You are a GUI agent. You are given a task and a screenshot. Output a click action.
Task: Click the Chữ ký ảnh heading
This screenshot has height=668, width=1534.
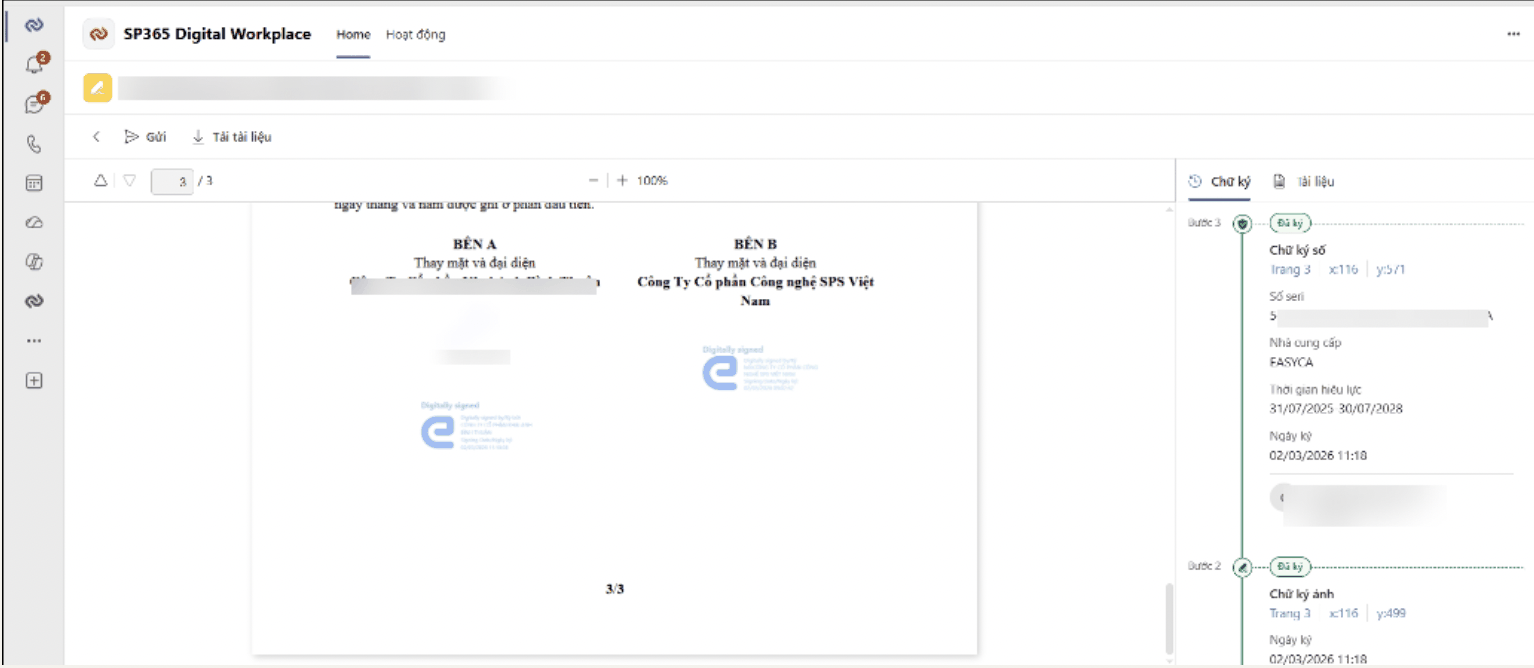pyautogui.click(x=1302, y=594)
